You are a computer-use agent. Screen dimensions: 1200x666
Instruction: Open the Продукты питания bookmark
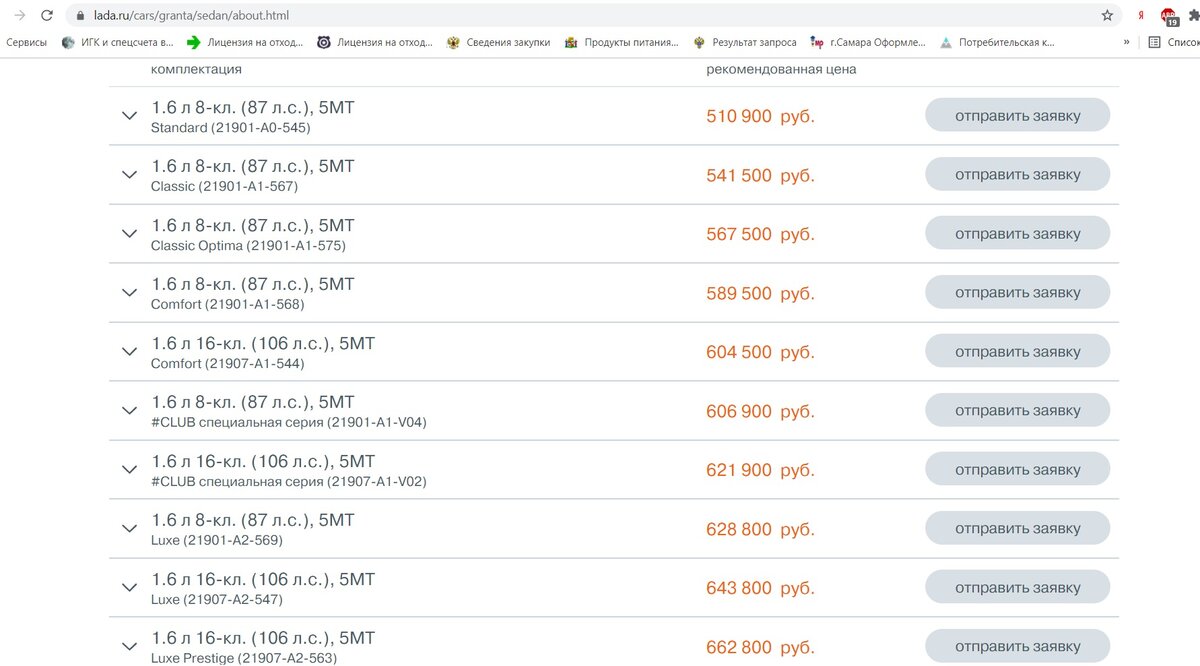[621, 42]
